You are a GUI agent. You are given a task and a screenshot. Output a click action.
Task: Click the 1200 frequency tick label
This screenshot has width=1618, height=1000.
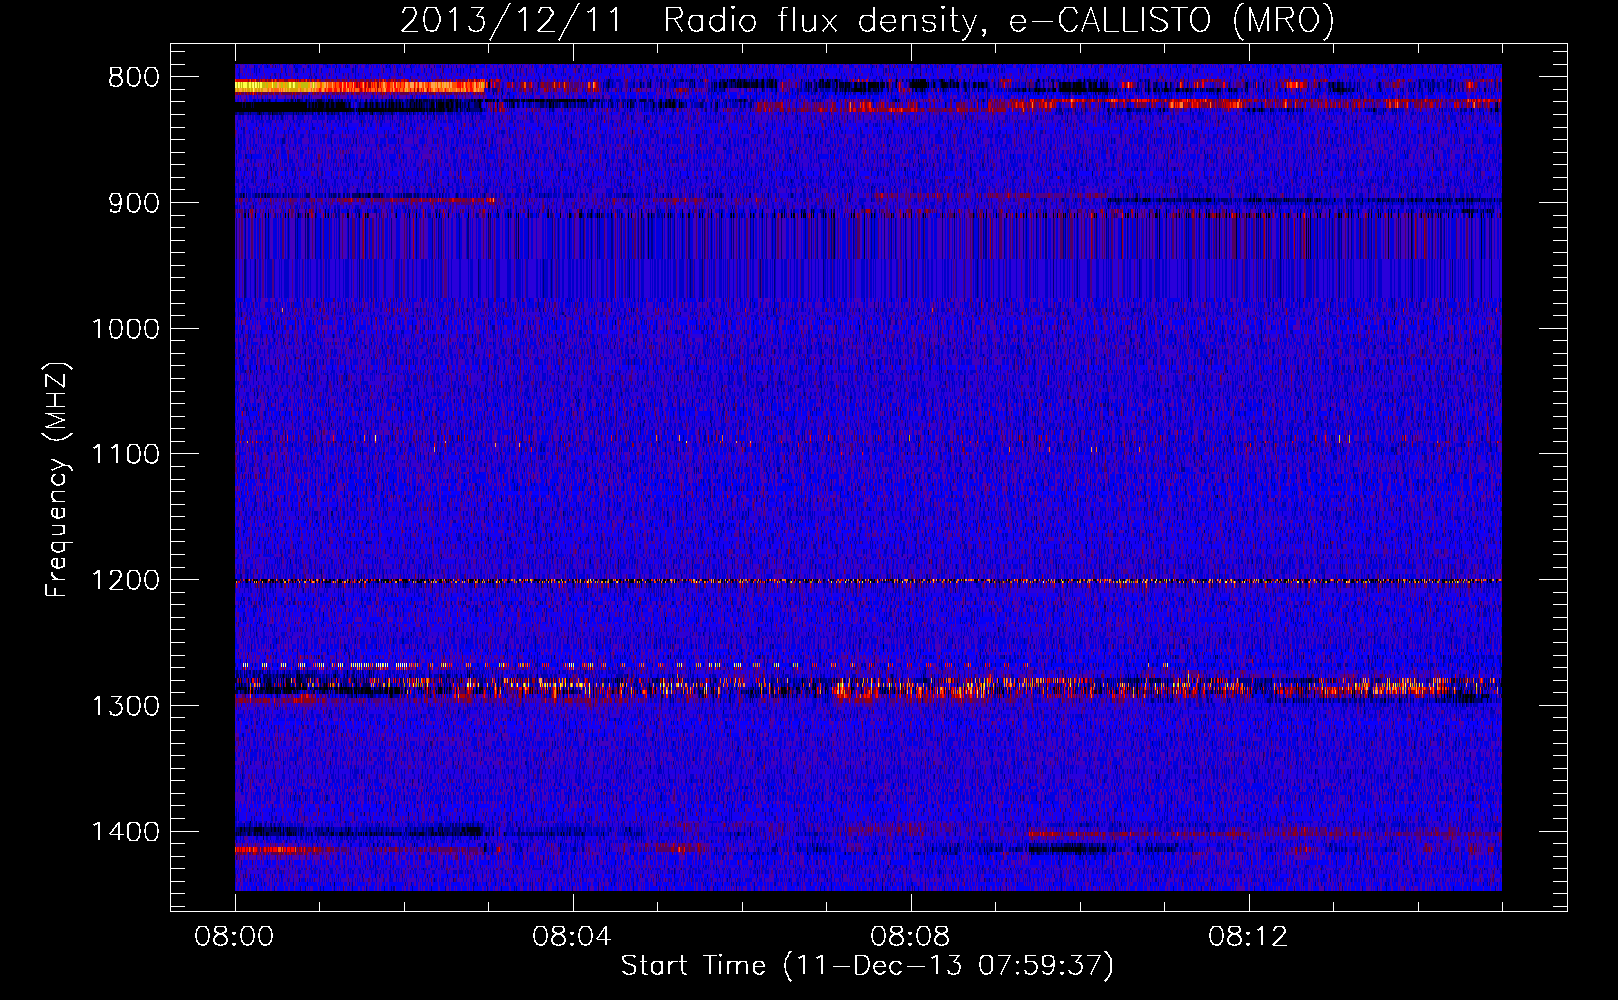(125, 581)
